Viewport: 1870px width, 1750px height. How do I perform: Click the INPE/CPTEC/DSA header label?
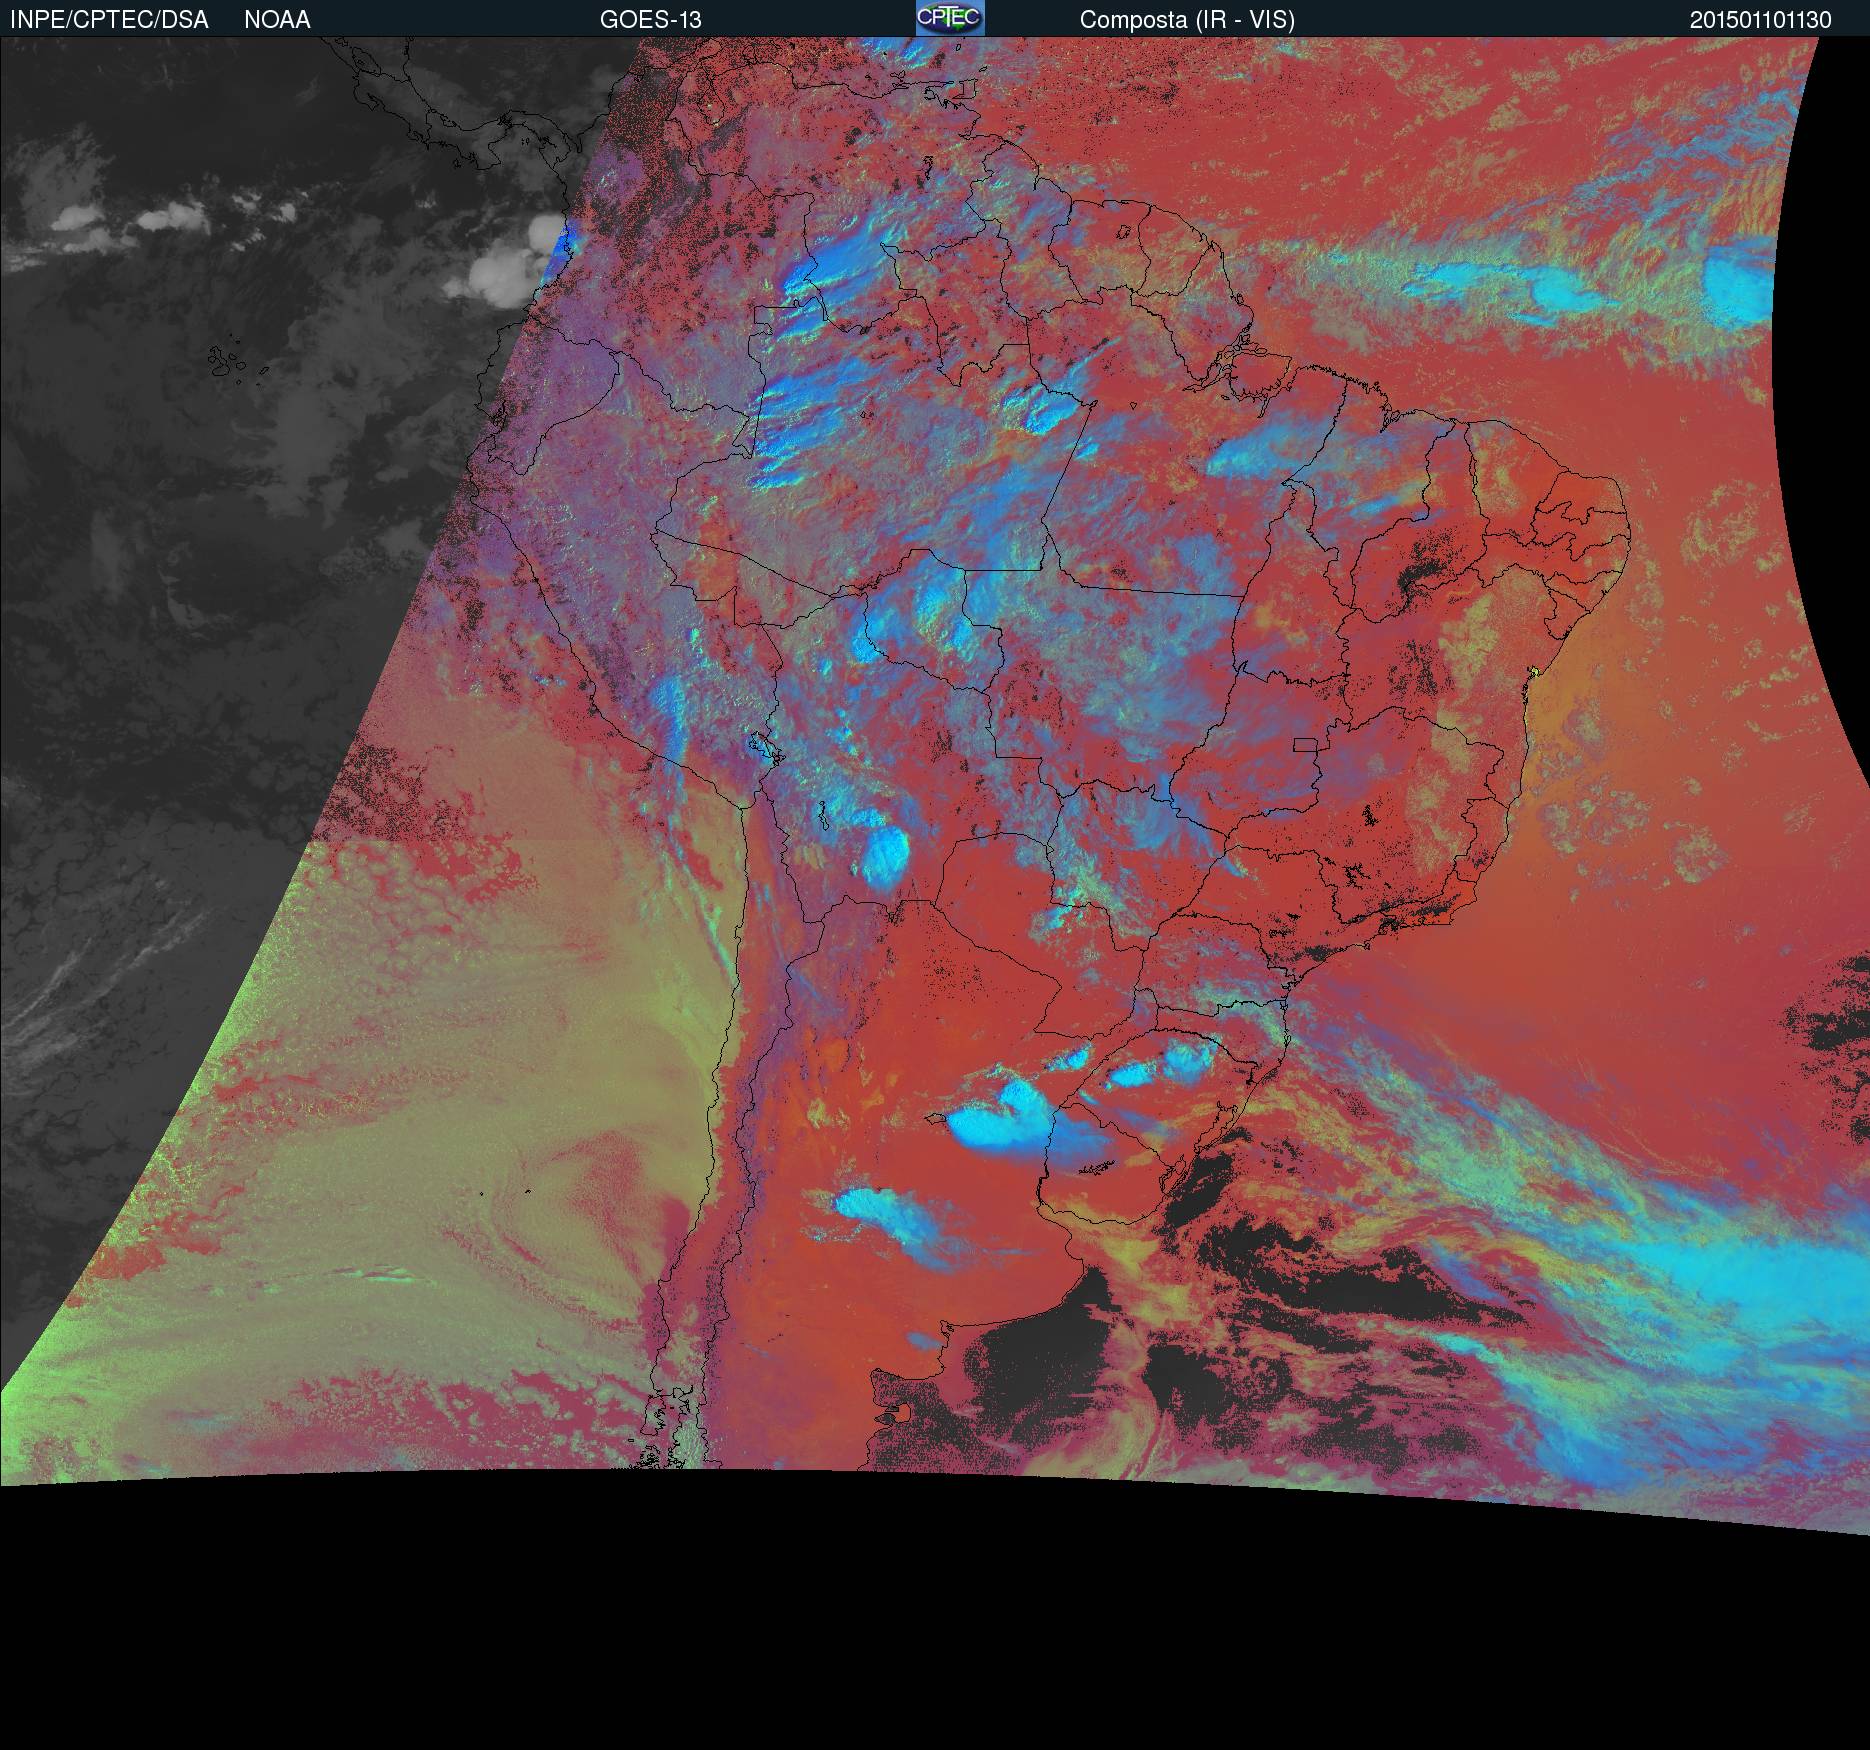click(x=109, y=19)
